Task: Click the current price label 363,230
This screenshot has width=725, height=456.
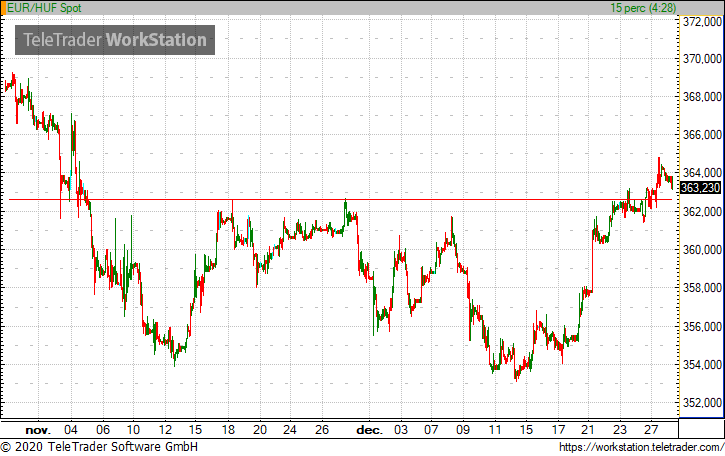Action: click(700, 188)
